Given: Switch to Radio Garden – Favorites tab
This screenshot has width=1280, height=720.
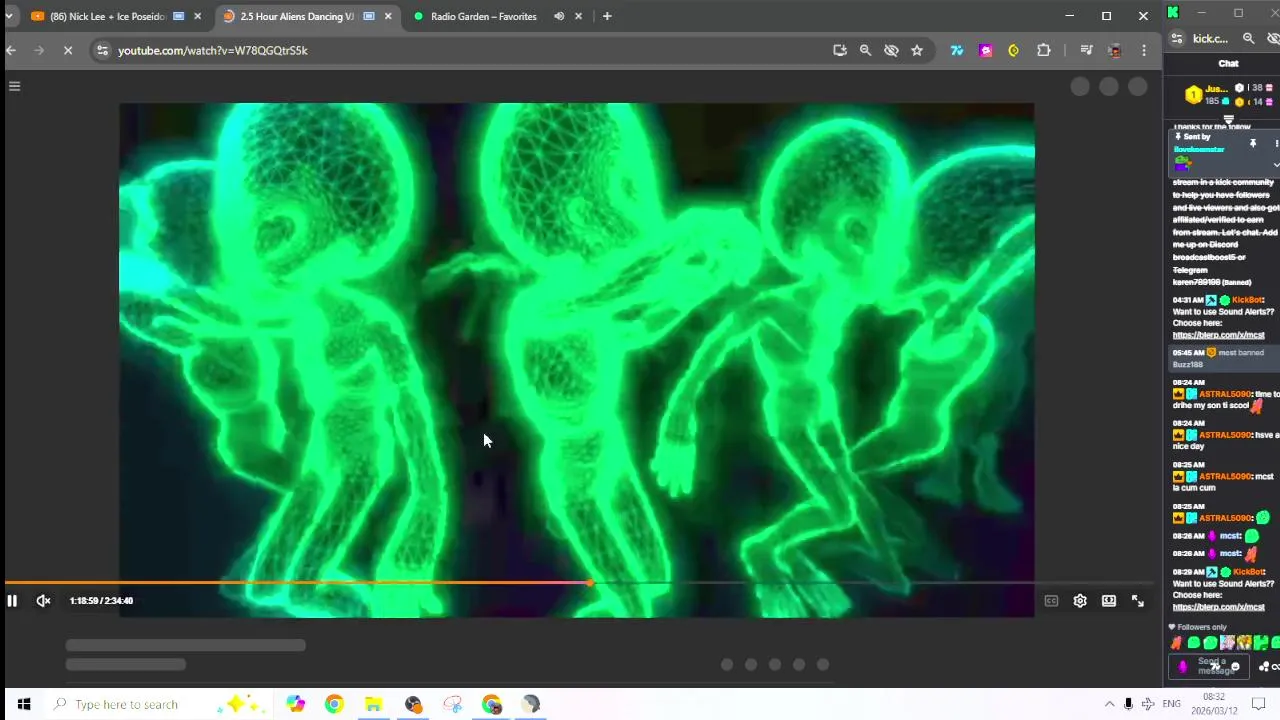Looking at the screenshot, I should pyautogui.click(x=483, y=16).
